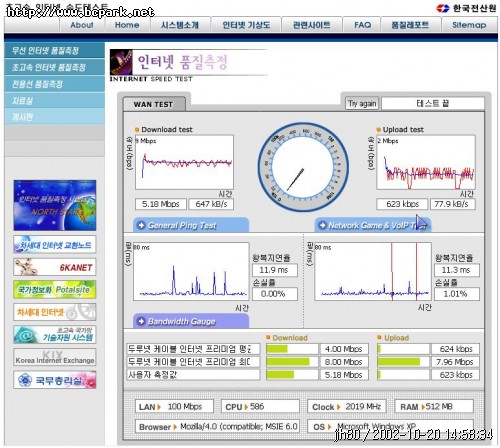Image resolution: width=500 pixels, height=448 pixels.
Task: Click the 11.3 ms round-trip value
Action: tap(457, 270)
